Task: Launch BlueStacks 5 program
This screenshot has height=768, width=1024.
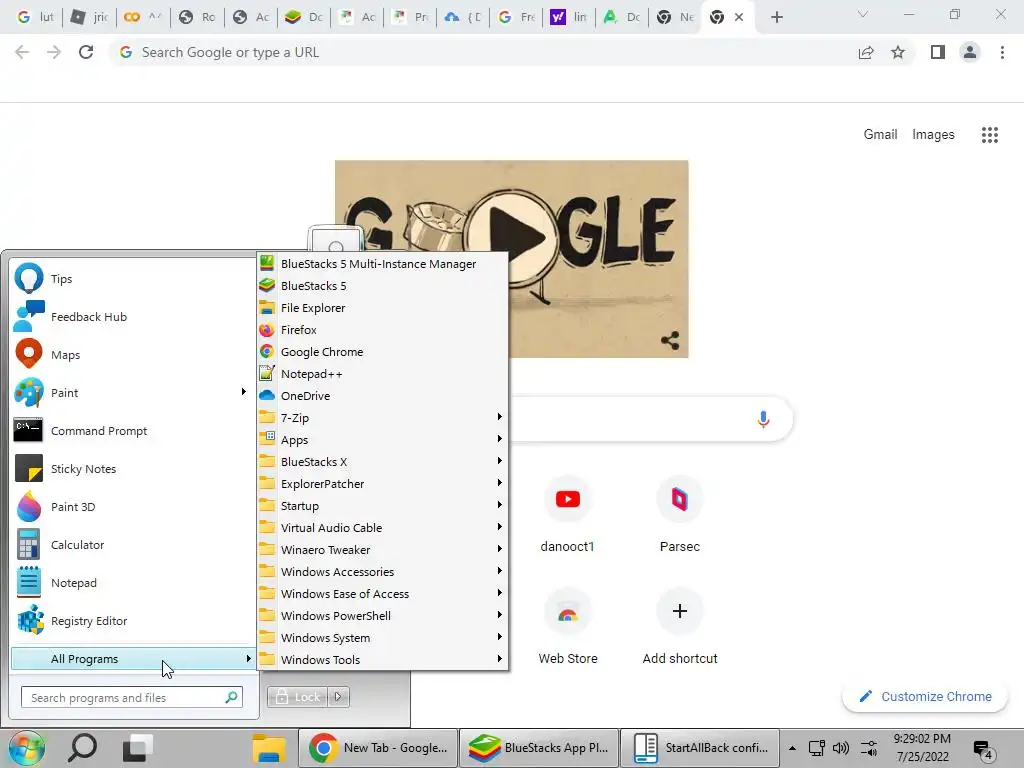Action: (383, 286)
